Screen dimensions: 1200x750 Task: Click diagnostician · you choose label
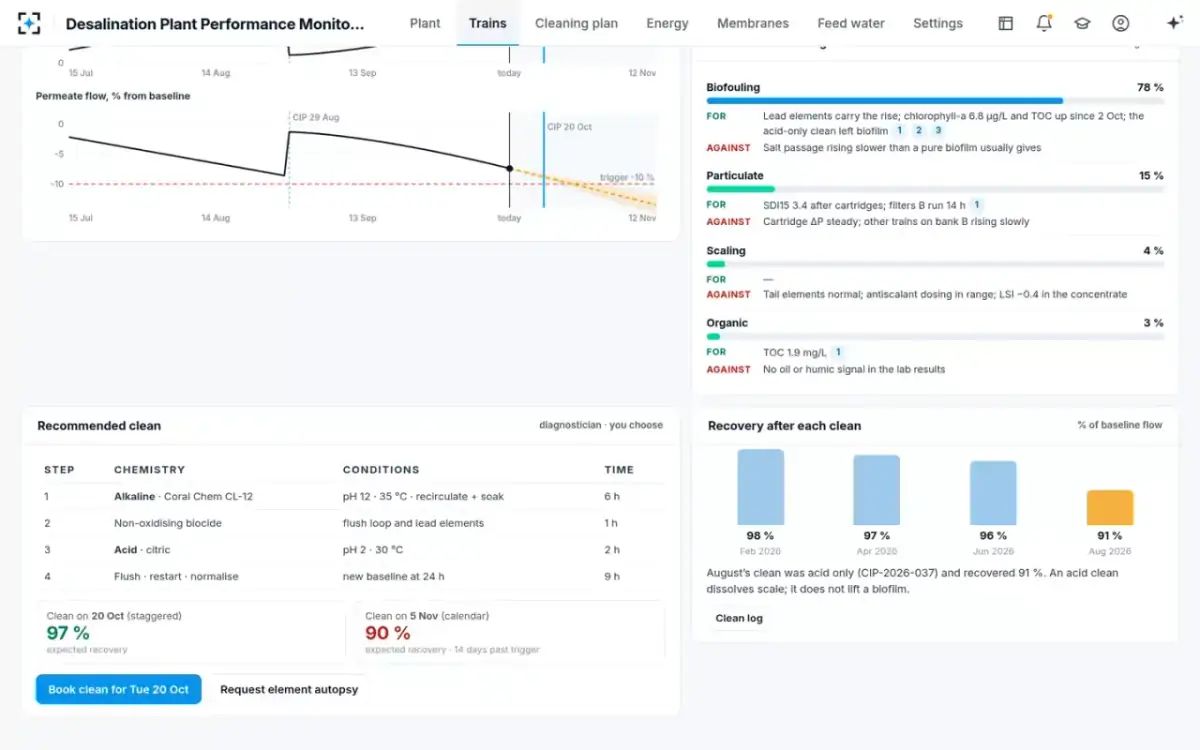click(601, 425)
